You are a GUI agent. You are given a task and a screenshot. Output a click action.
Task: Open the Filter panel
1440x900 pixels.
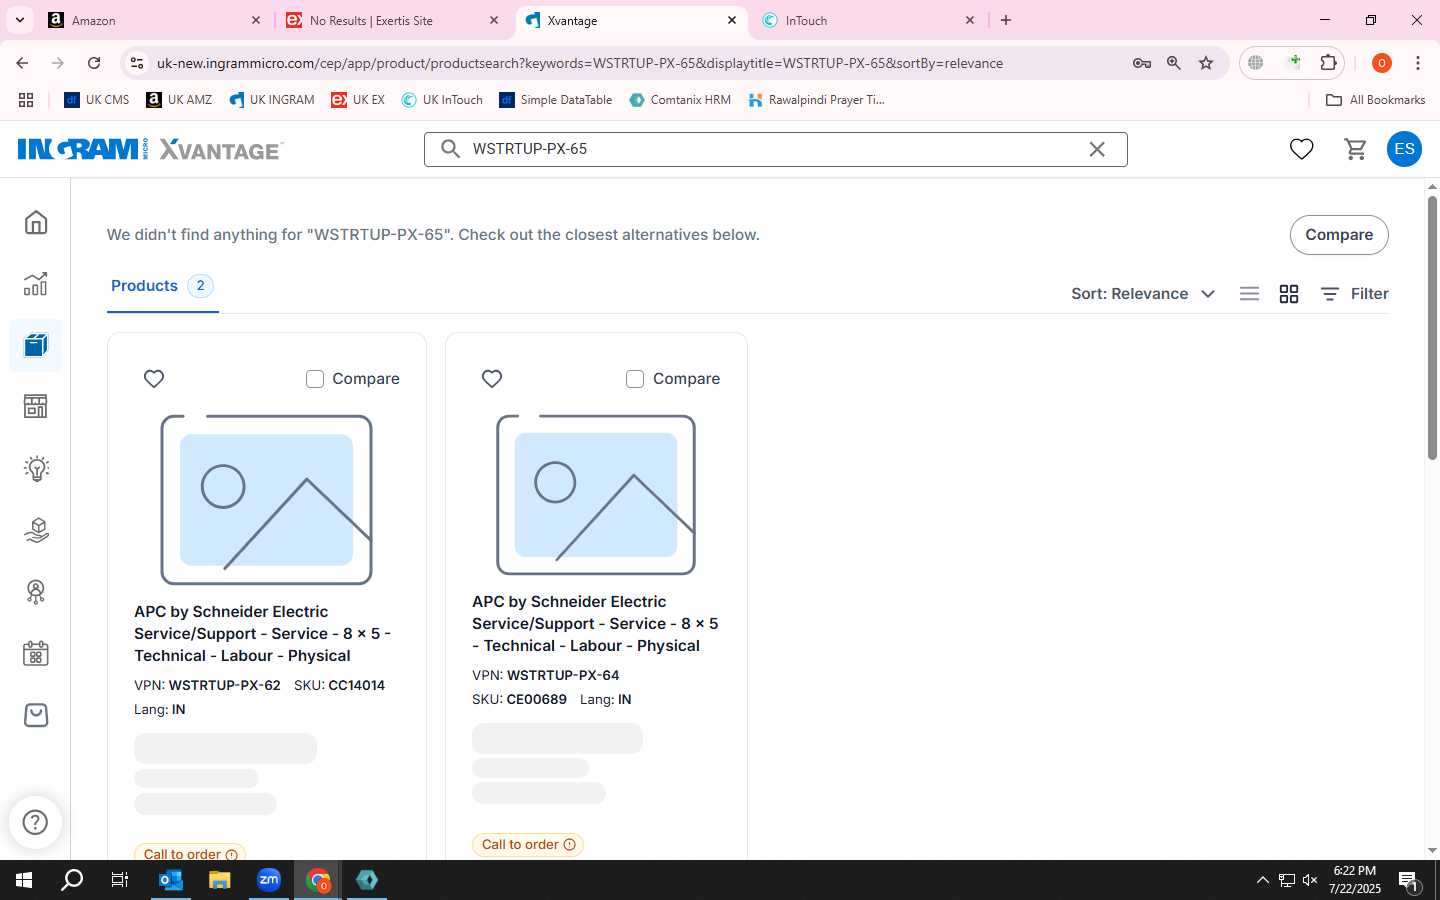click(1355, 294)
